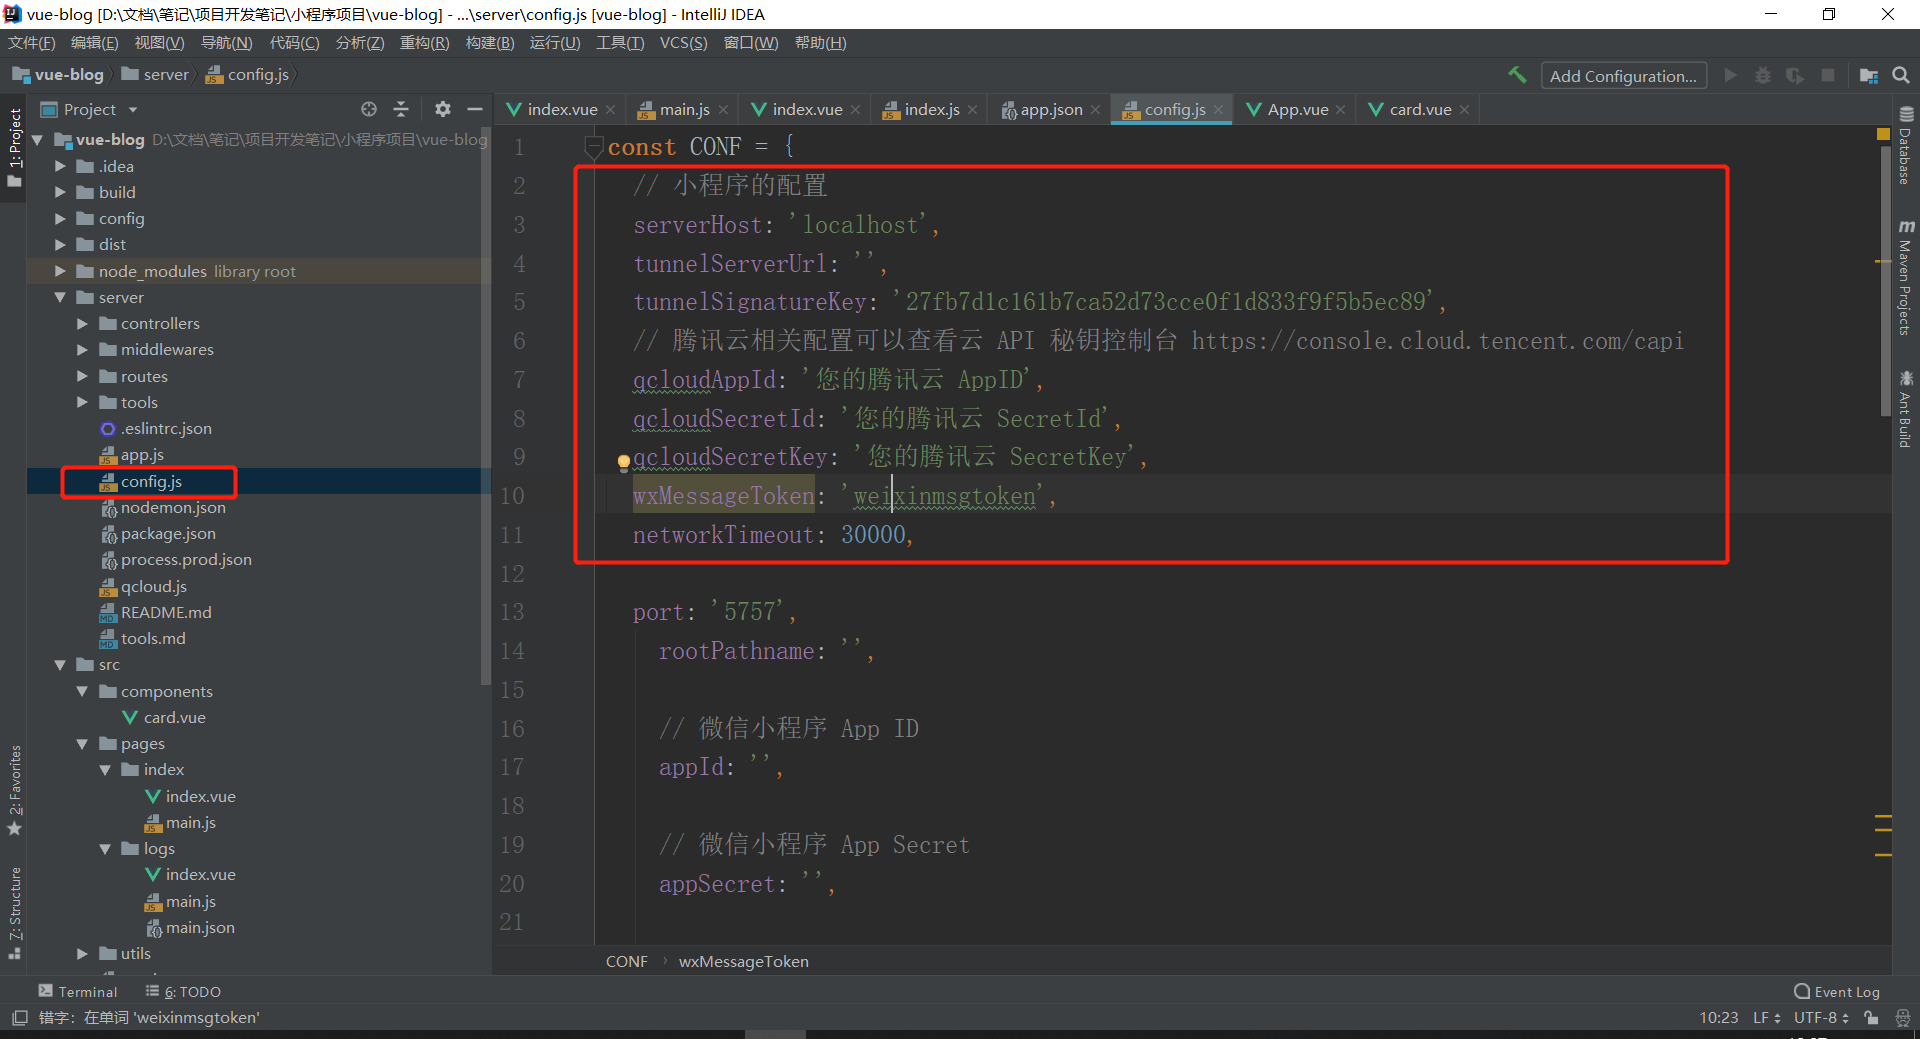Open the Project view dropdown
The width and height of the screenshot is (1920, 1039).
[x=133, y=110]
